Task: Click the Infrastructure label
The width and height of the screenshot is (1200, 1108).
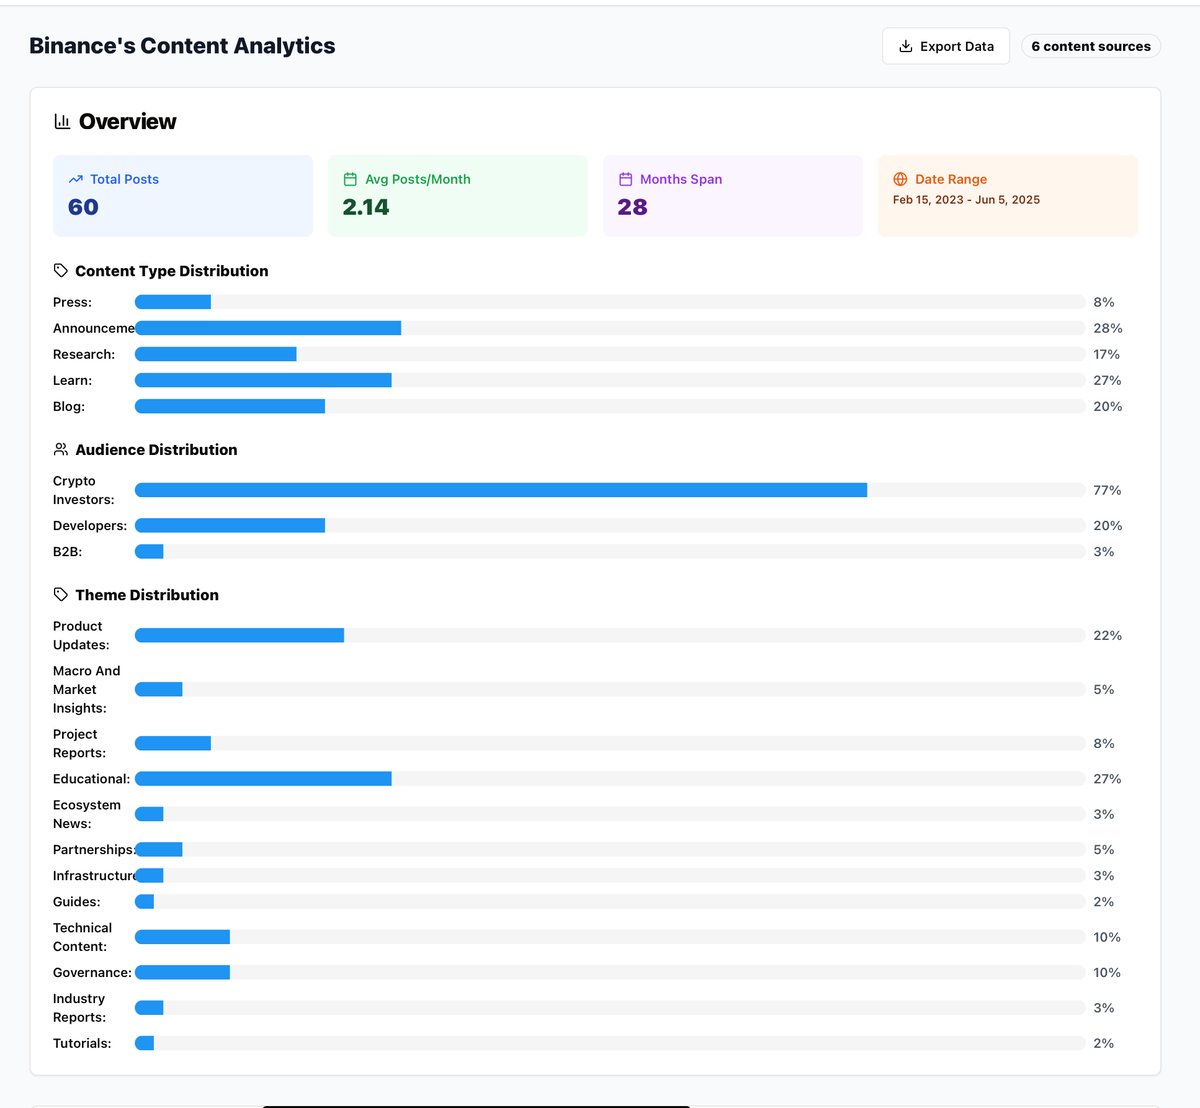Action: coord(94,876)
